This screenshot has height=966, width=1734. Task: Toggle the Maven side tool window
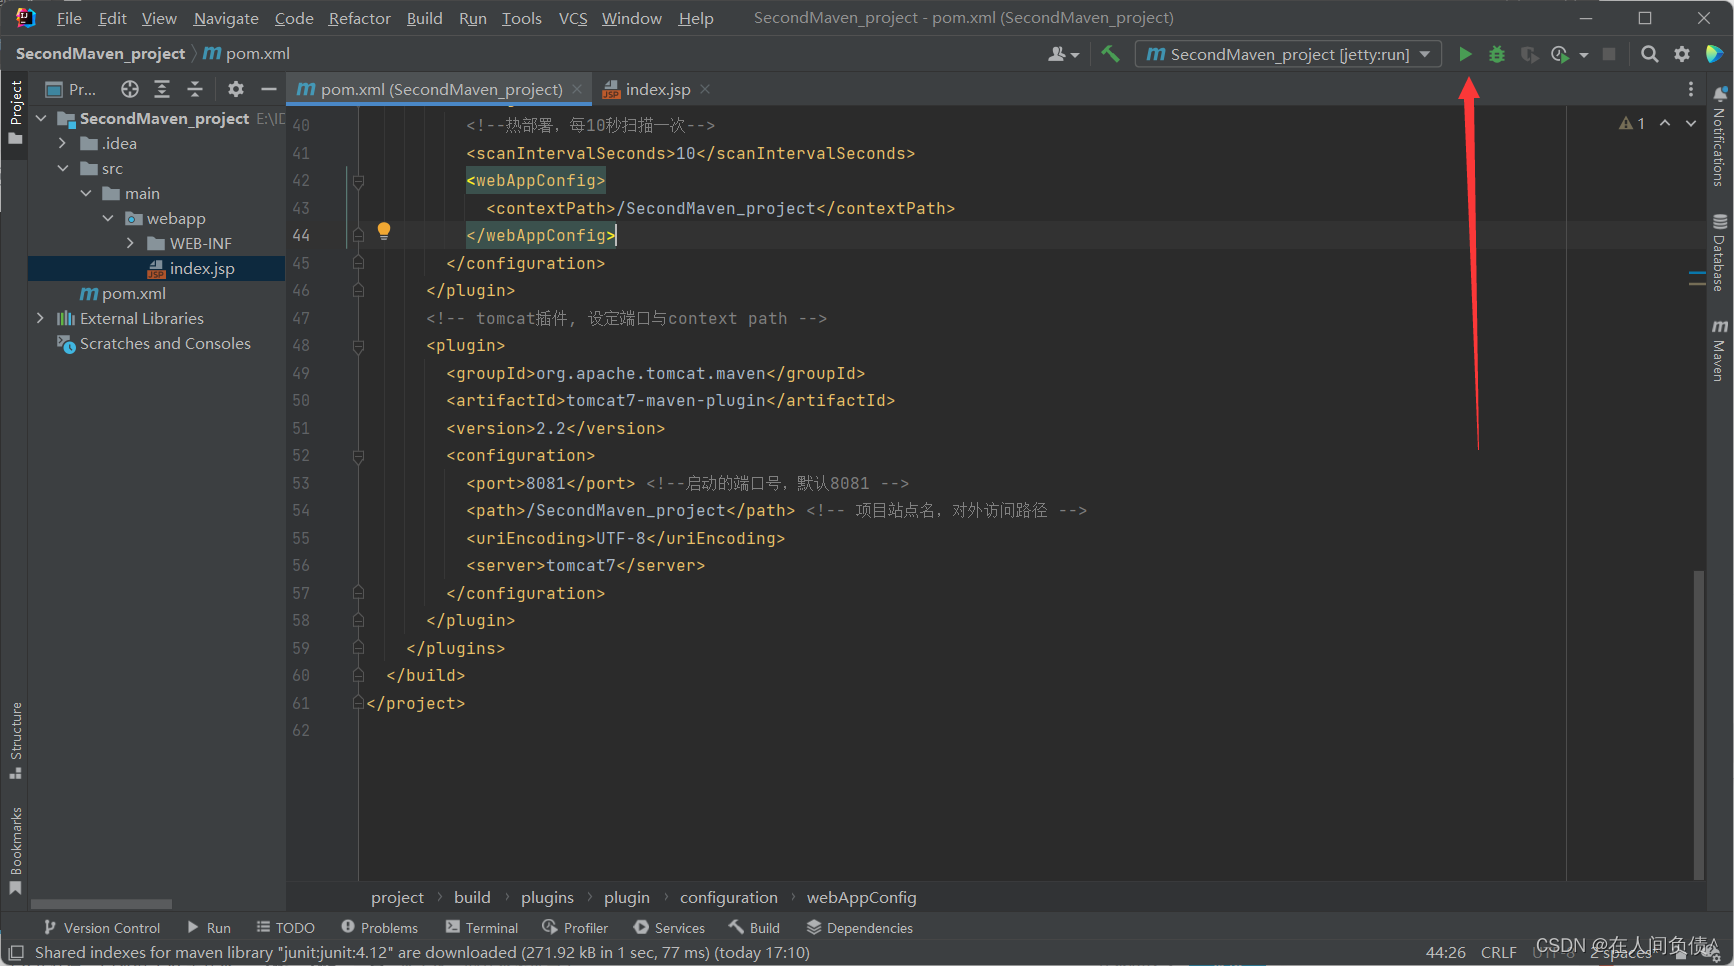1719,350
